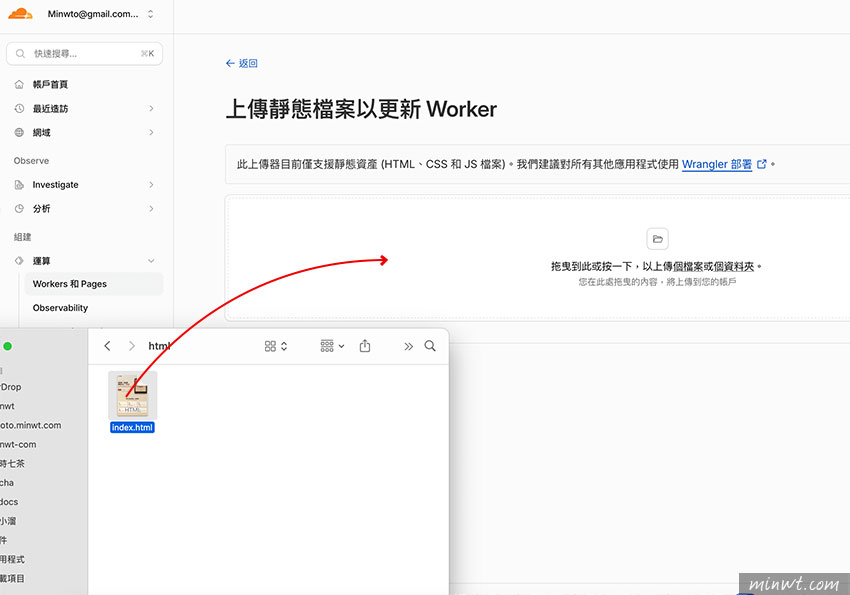Expand the 網域 chevron
Image resolution: width=850 pixels, height=595 pixels.
coord(151,132)
